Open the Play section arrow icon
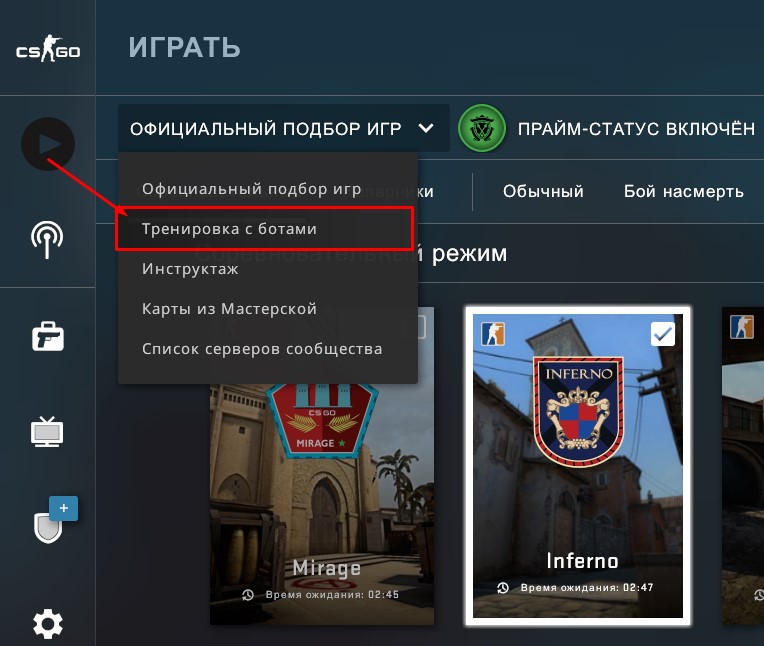This screenshot has height=646, width=764. (x=48, y=144)
